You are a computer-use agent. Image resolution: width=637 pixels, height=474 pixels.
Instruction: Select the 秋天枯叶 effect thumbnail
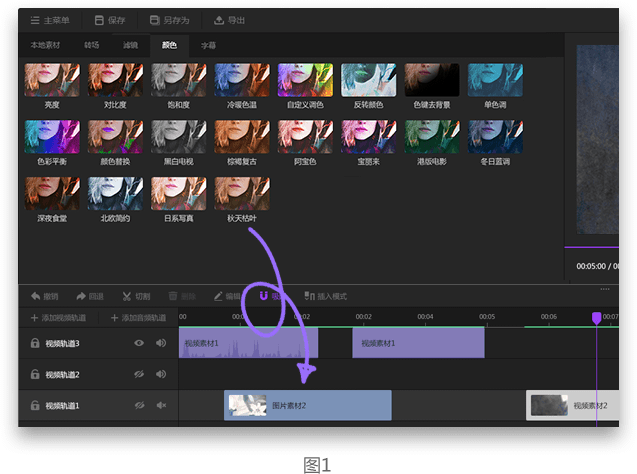click(242, 194)
